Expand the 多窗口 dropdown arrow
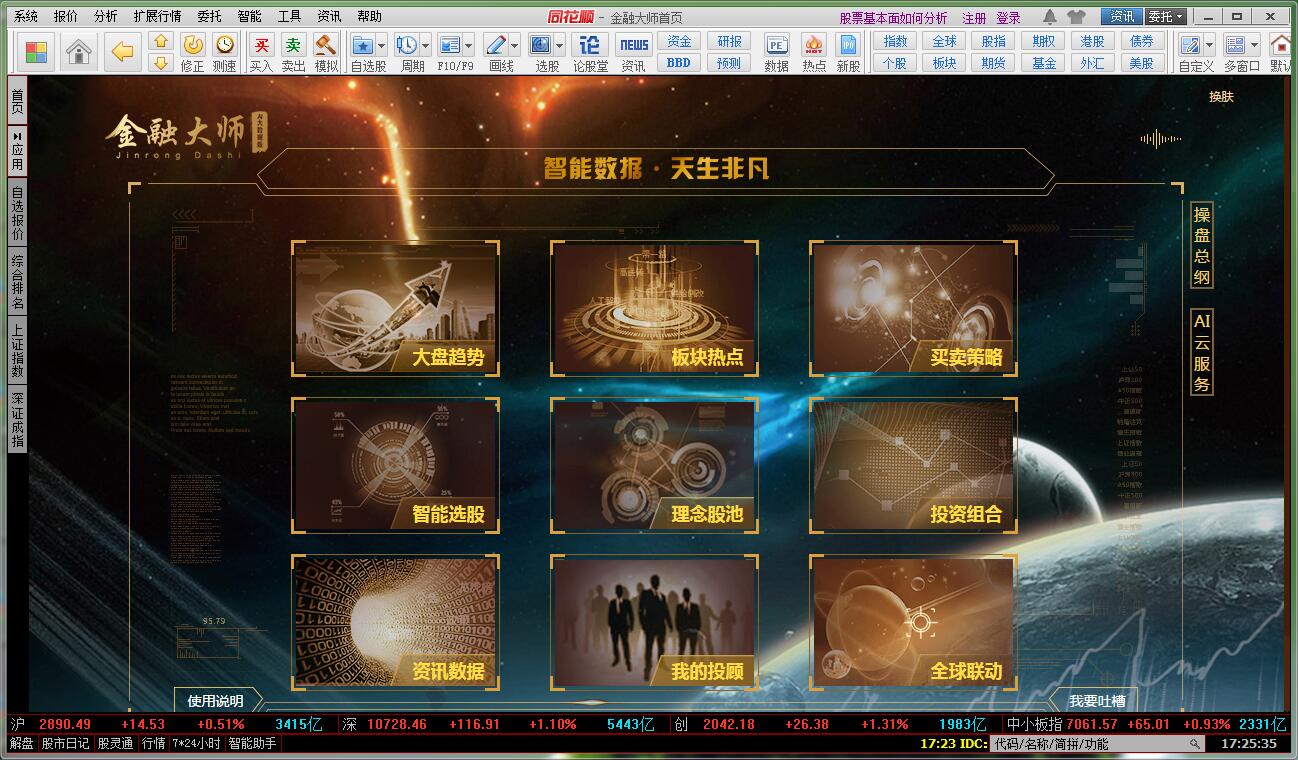 (1255, 46)
